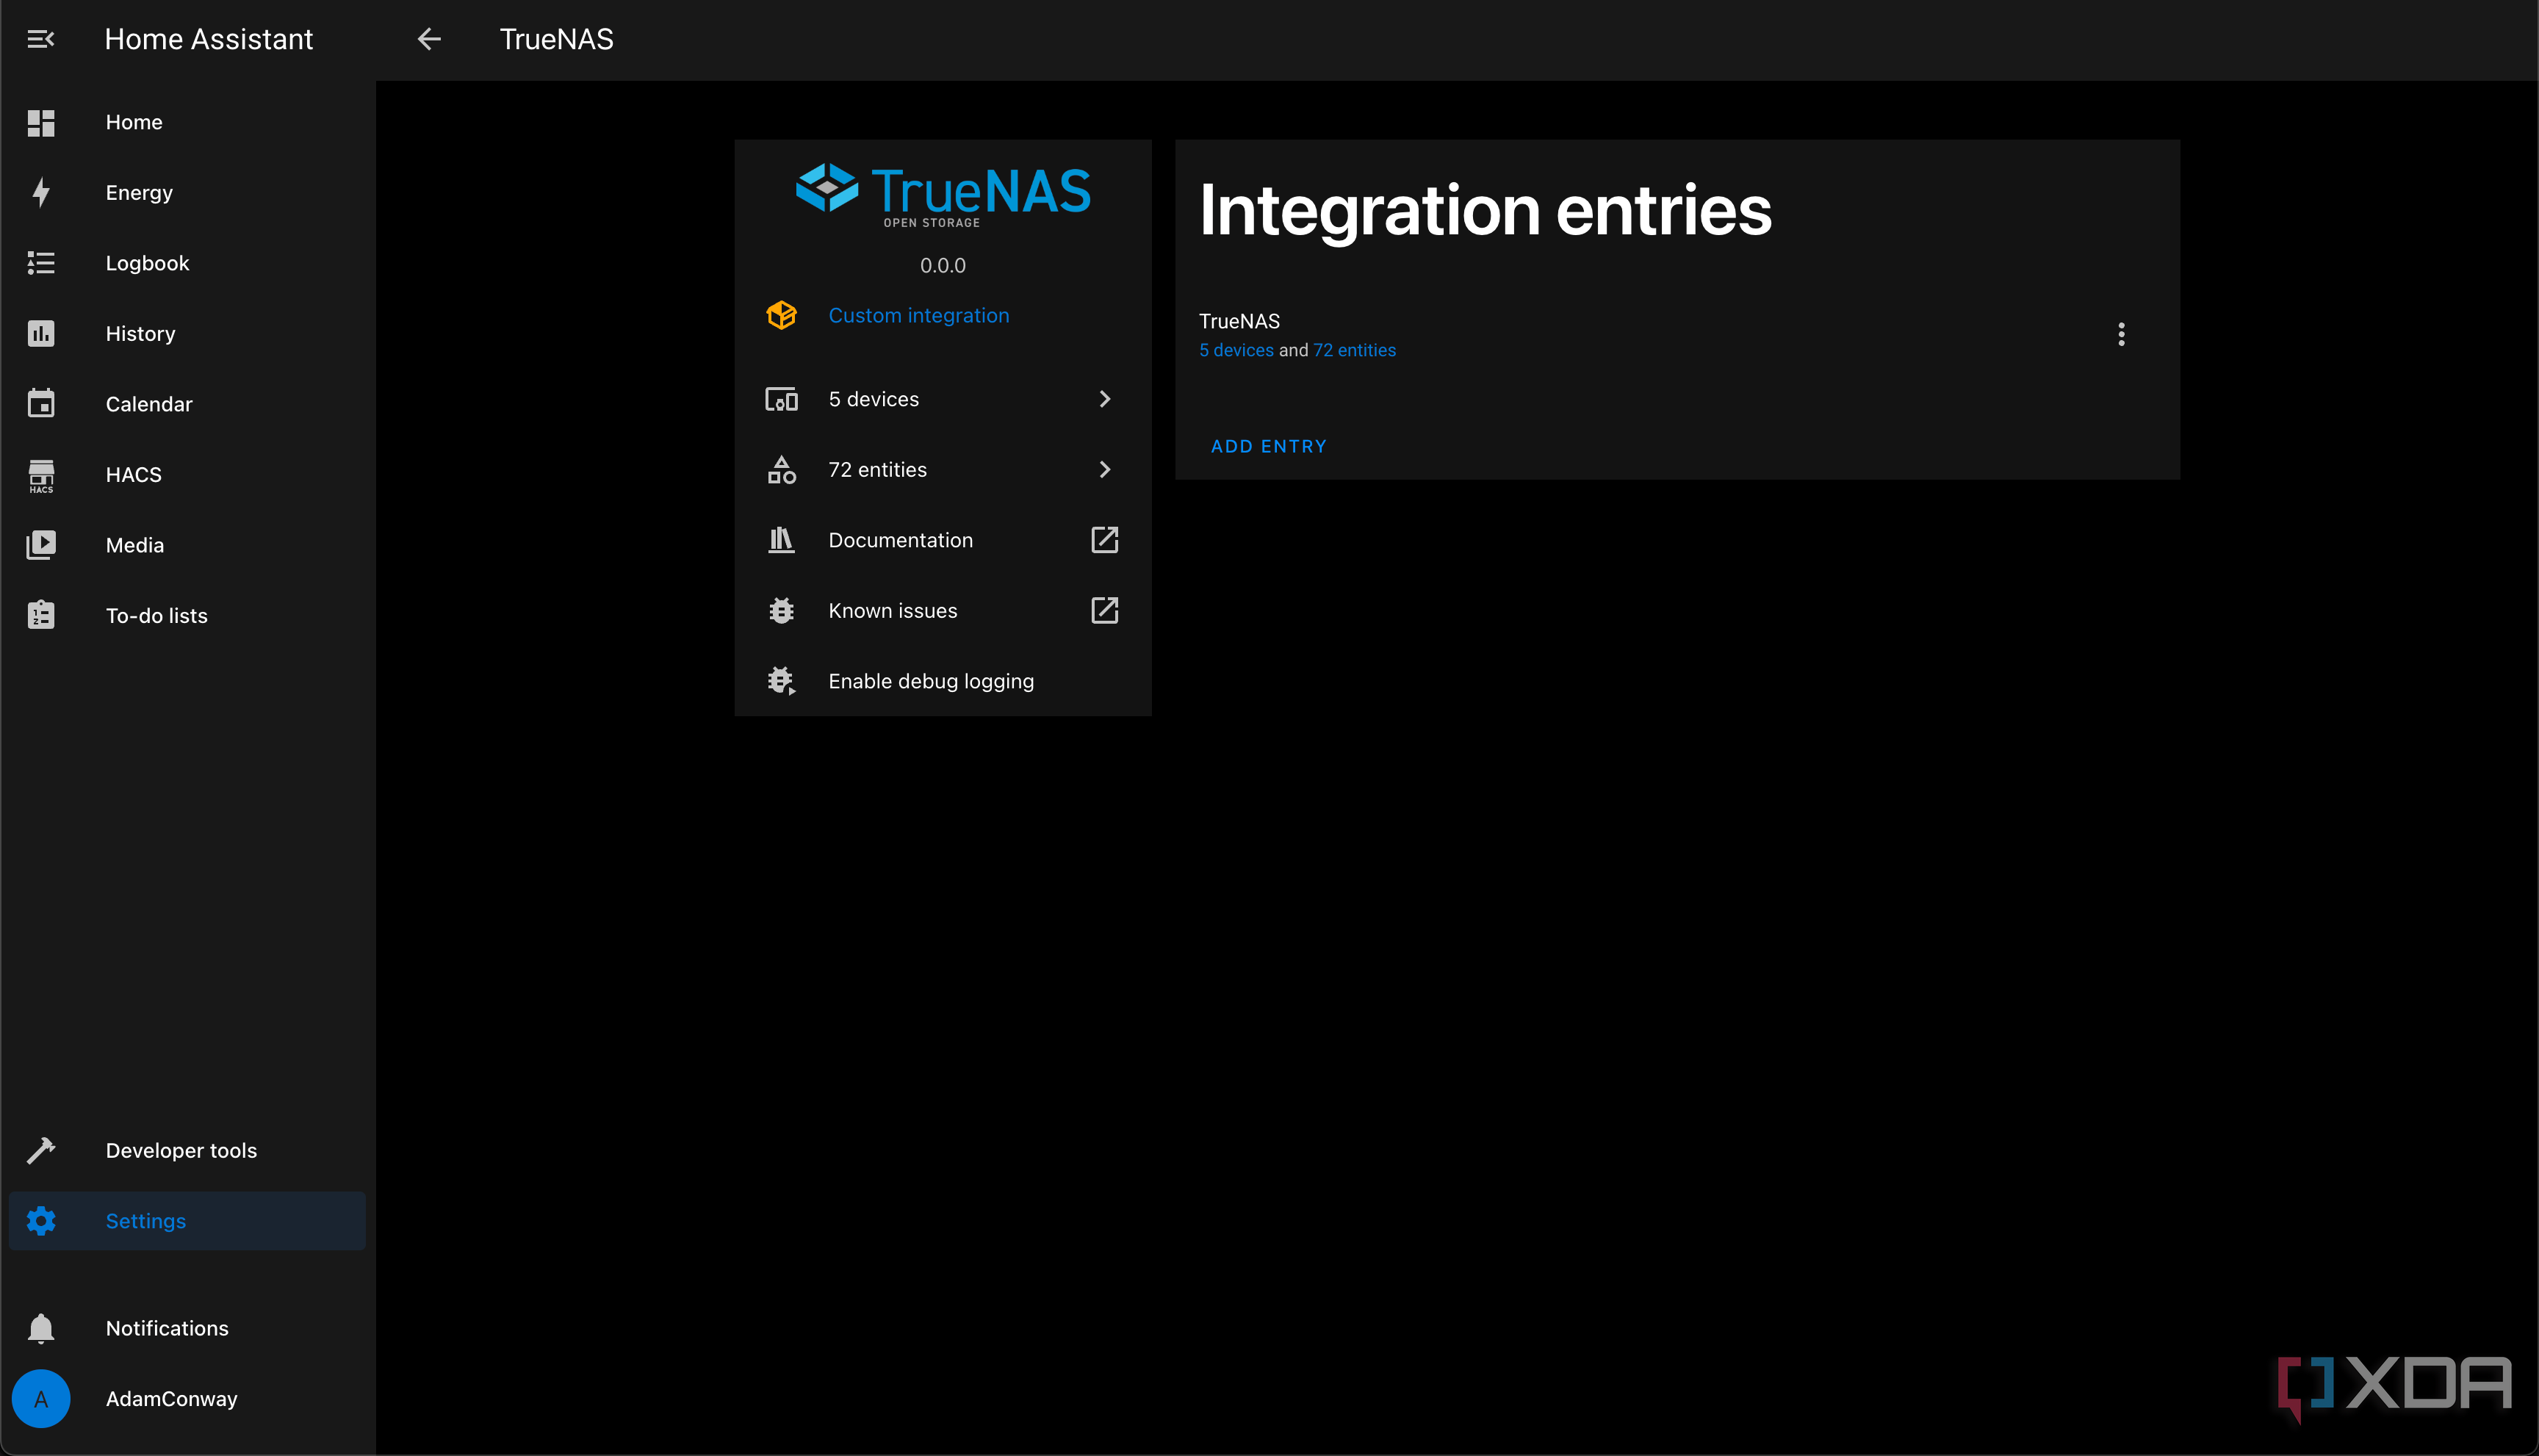Expand the 72 entities chevron
2539x1456 pixels.
1104,469
